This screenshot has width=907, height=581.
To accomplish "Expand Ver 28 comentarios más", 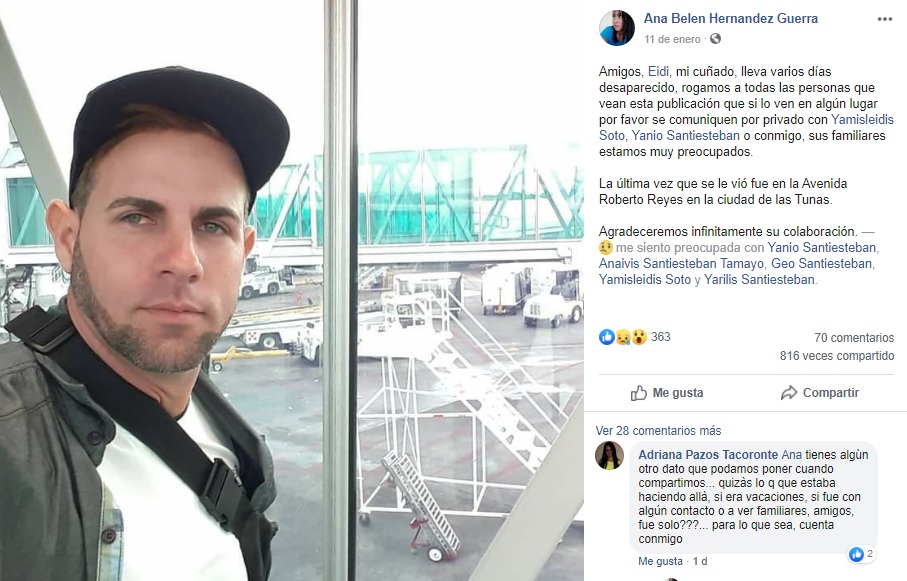I will (658, 431).
